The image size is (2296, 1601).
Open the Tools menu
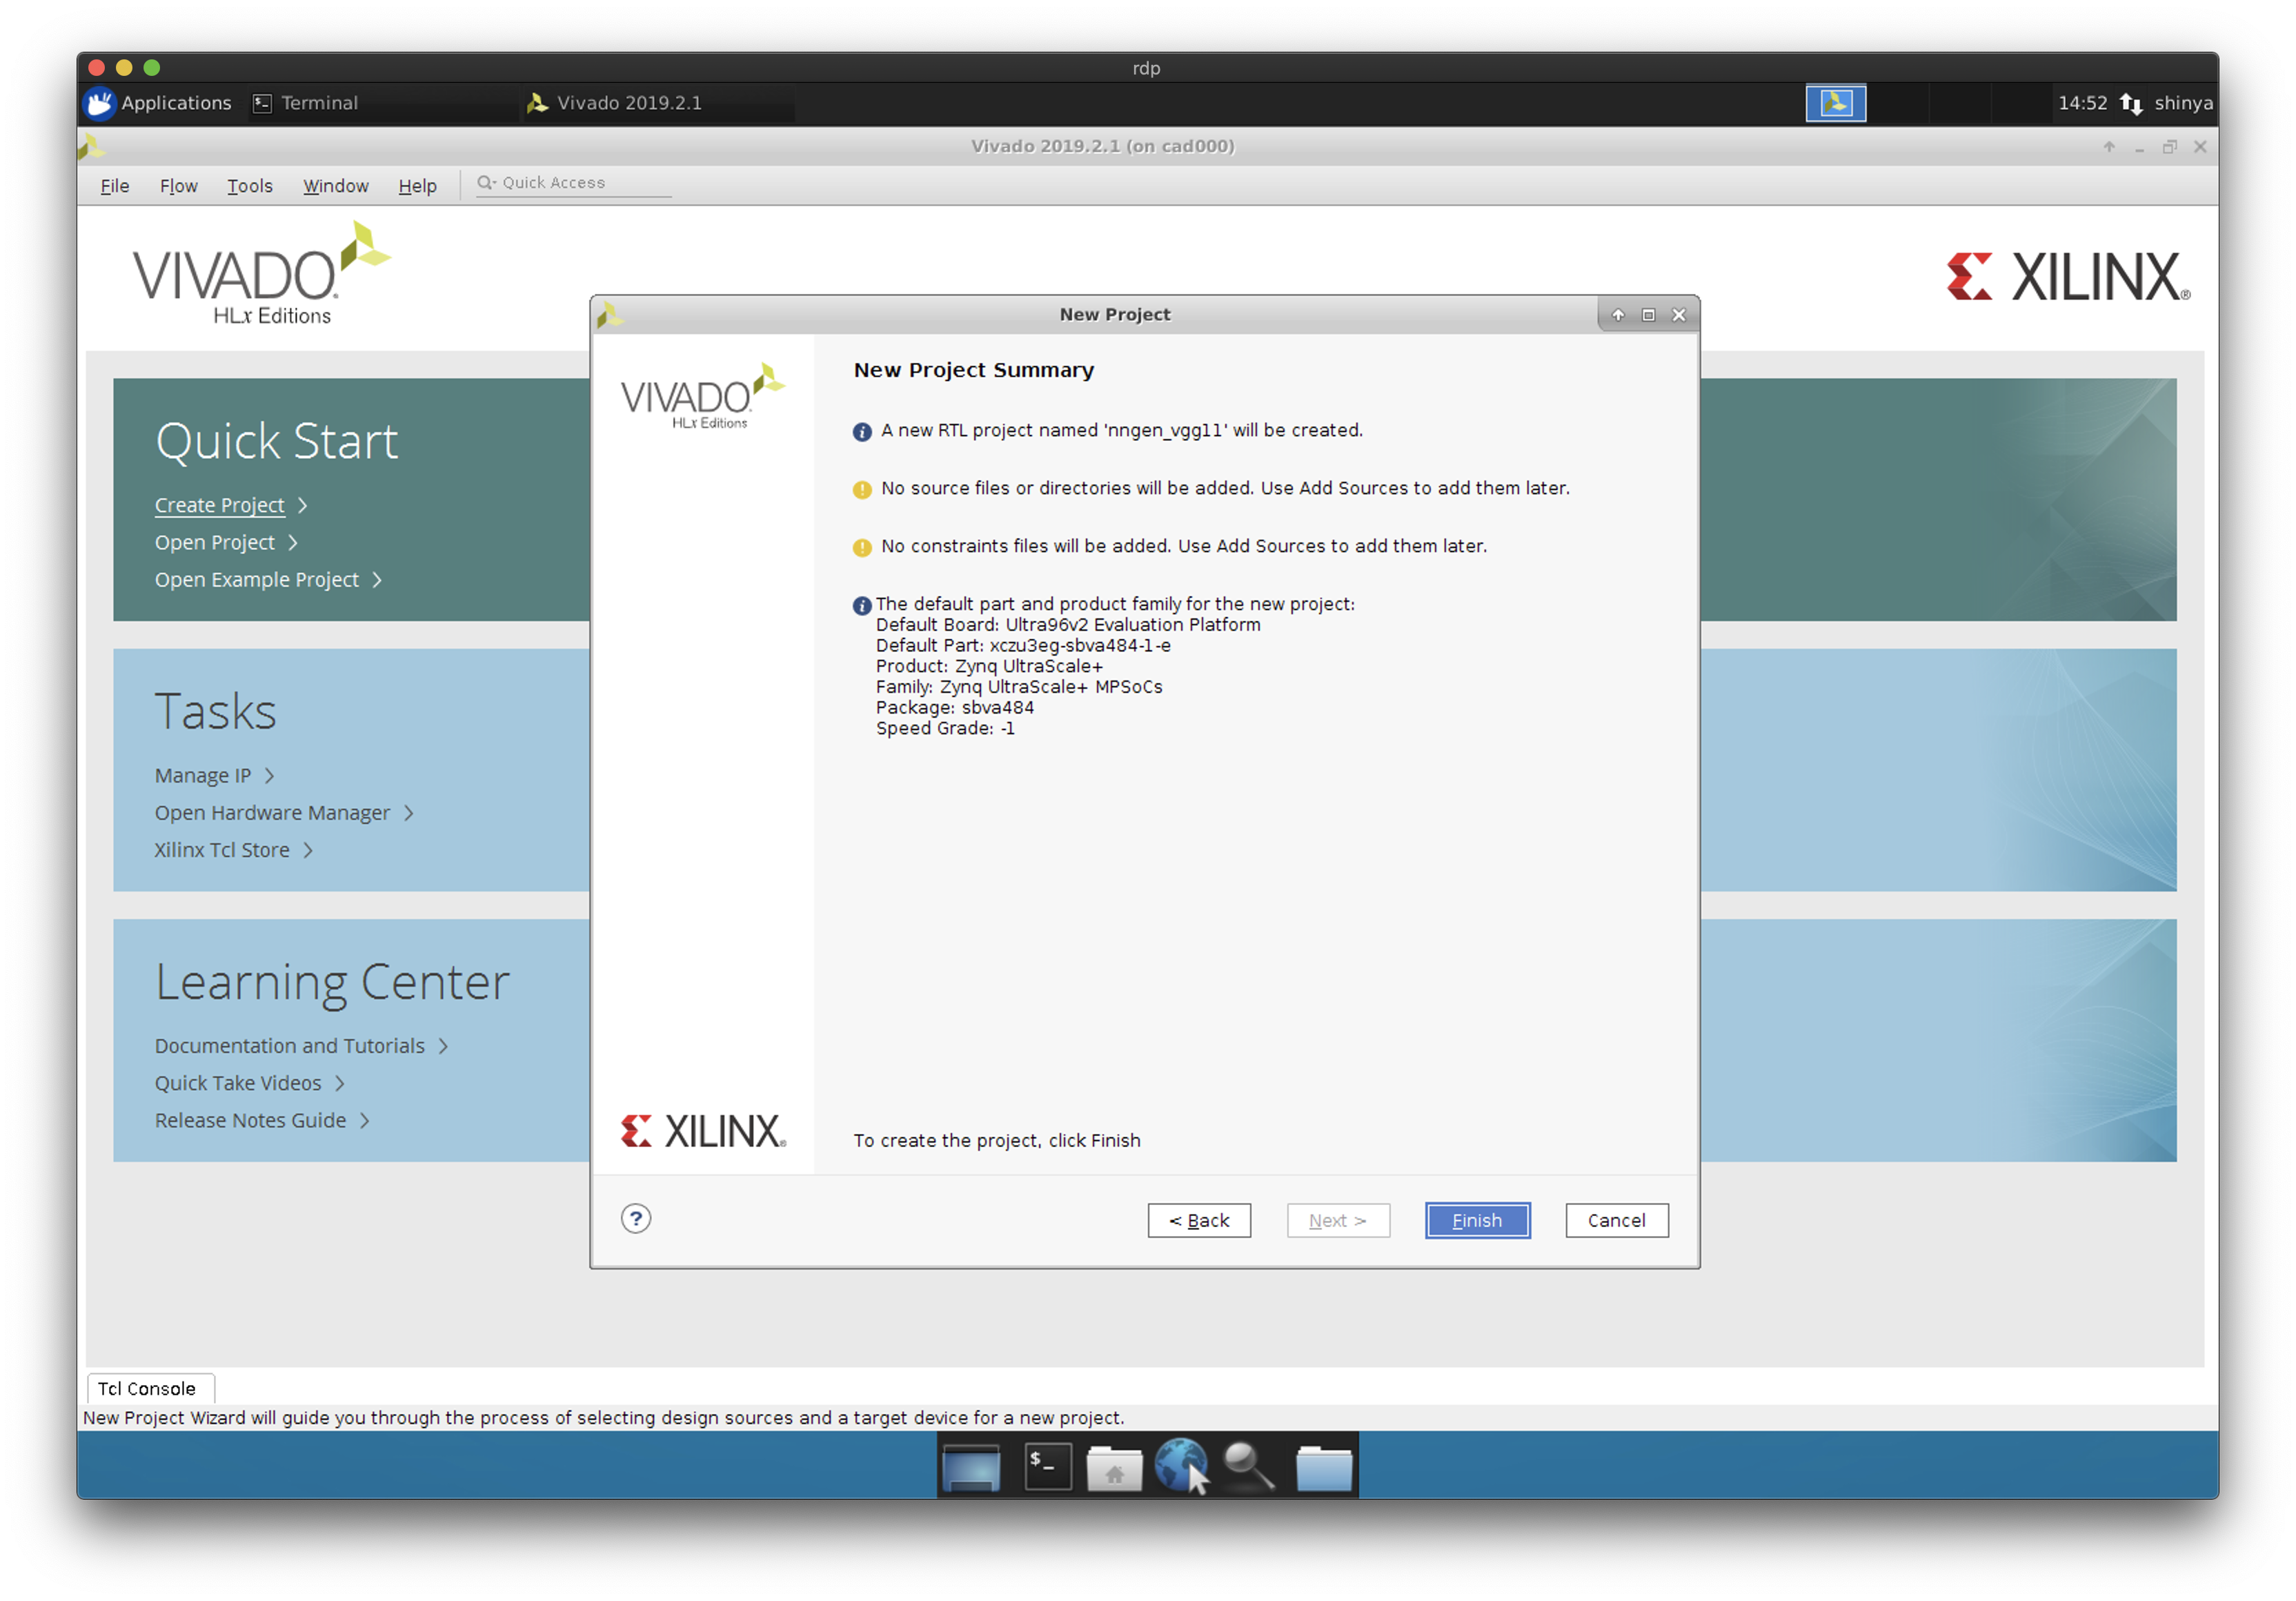249,186
